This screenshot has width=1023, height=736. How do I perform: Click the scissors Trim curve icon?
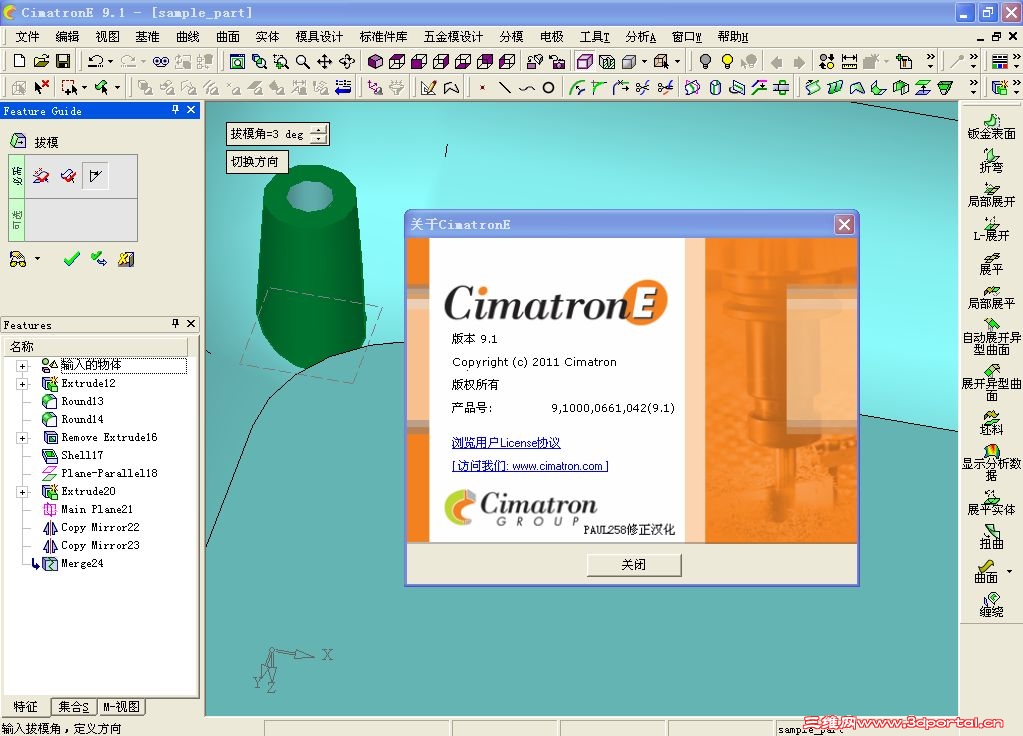[x=643, y=87]
